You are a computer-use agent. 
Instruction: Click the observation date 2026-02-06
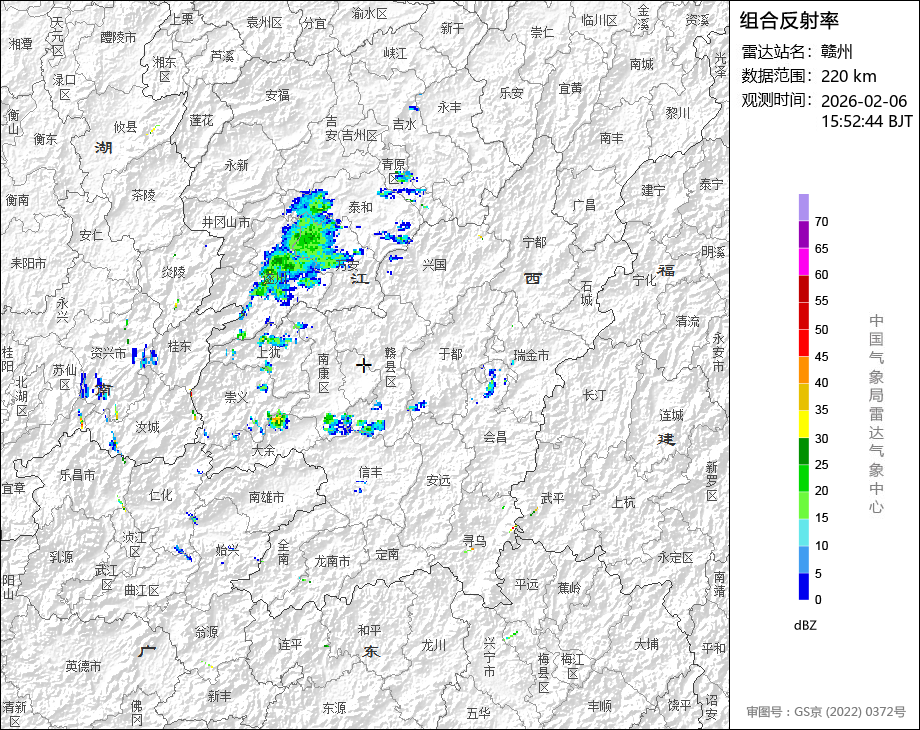pos(864,101)
